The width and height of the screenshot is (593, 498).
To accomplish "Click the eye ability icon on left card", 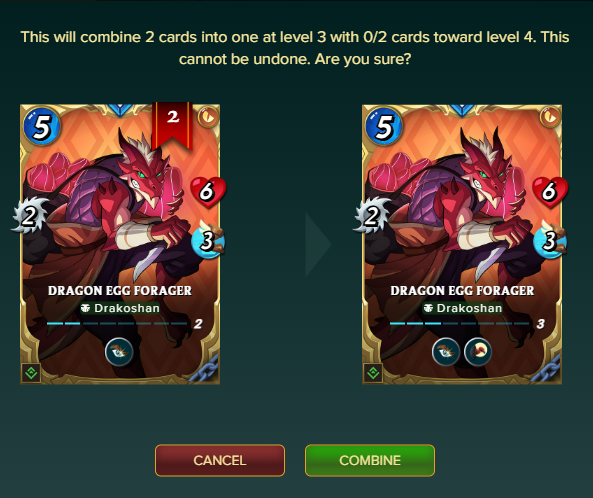I will 119,352.
